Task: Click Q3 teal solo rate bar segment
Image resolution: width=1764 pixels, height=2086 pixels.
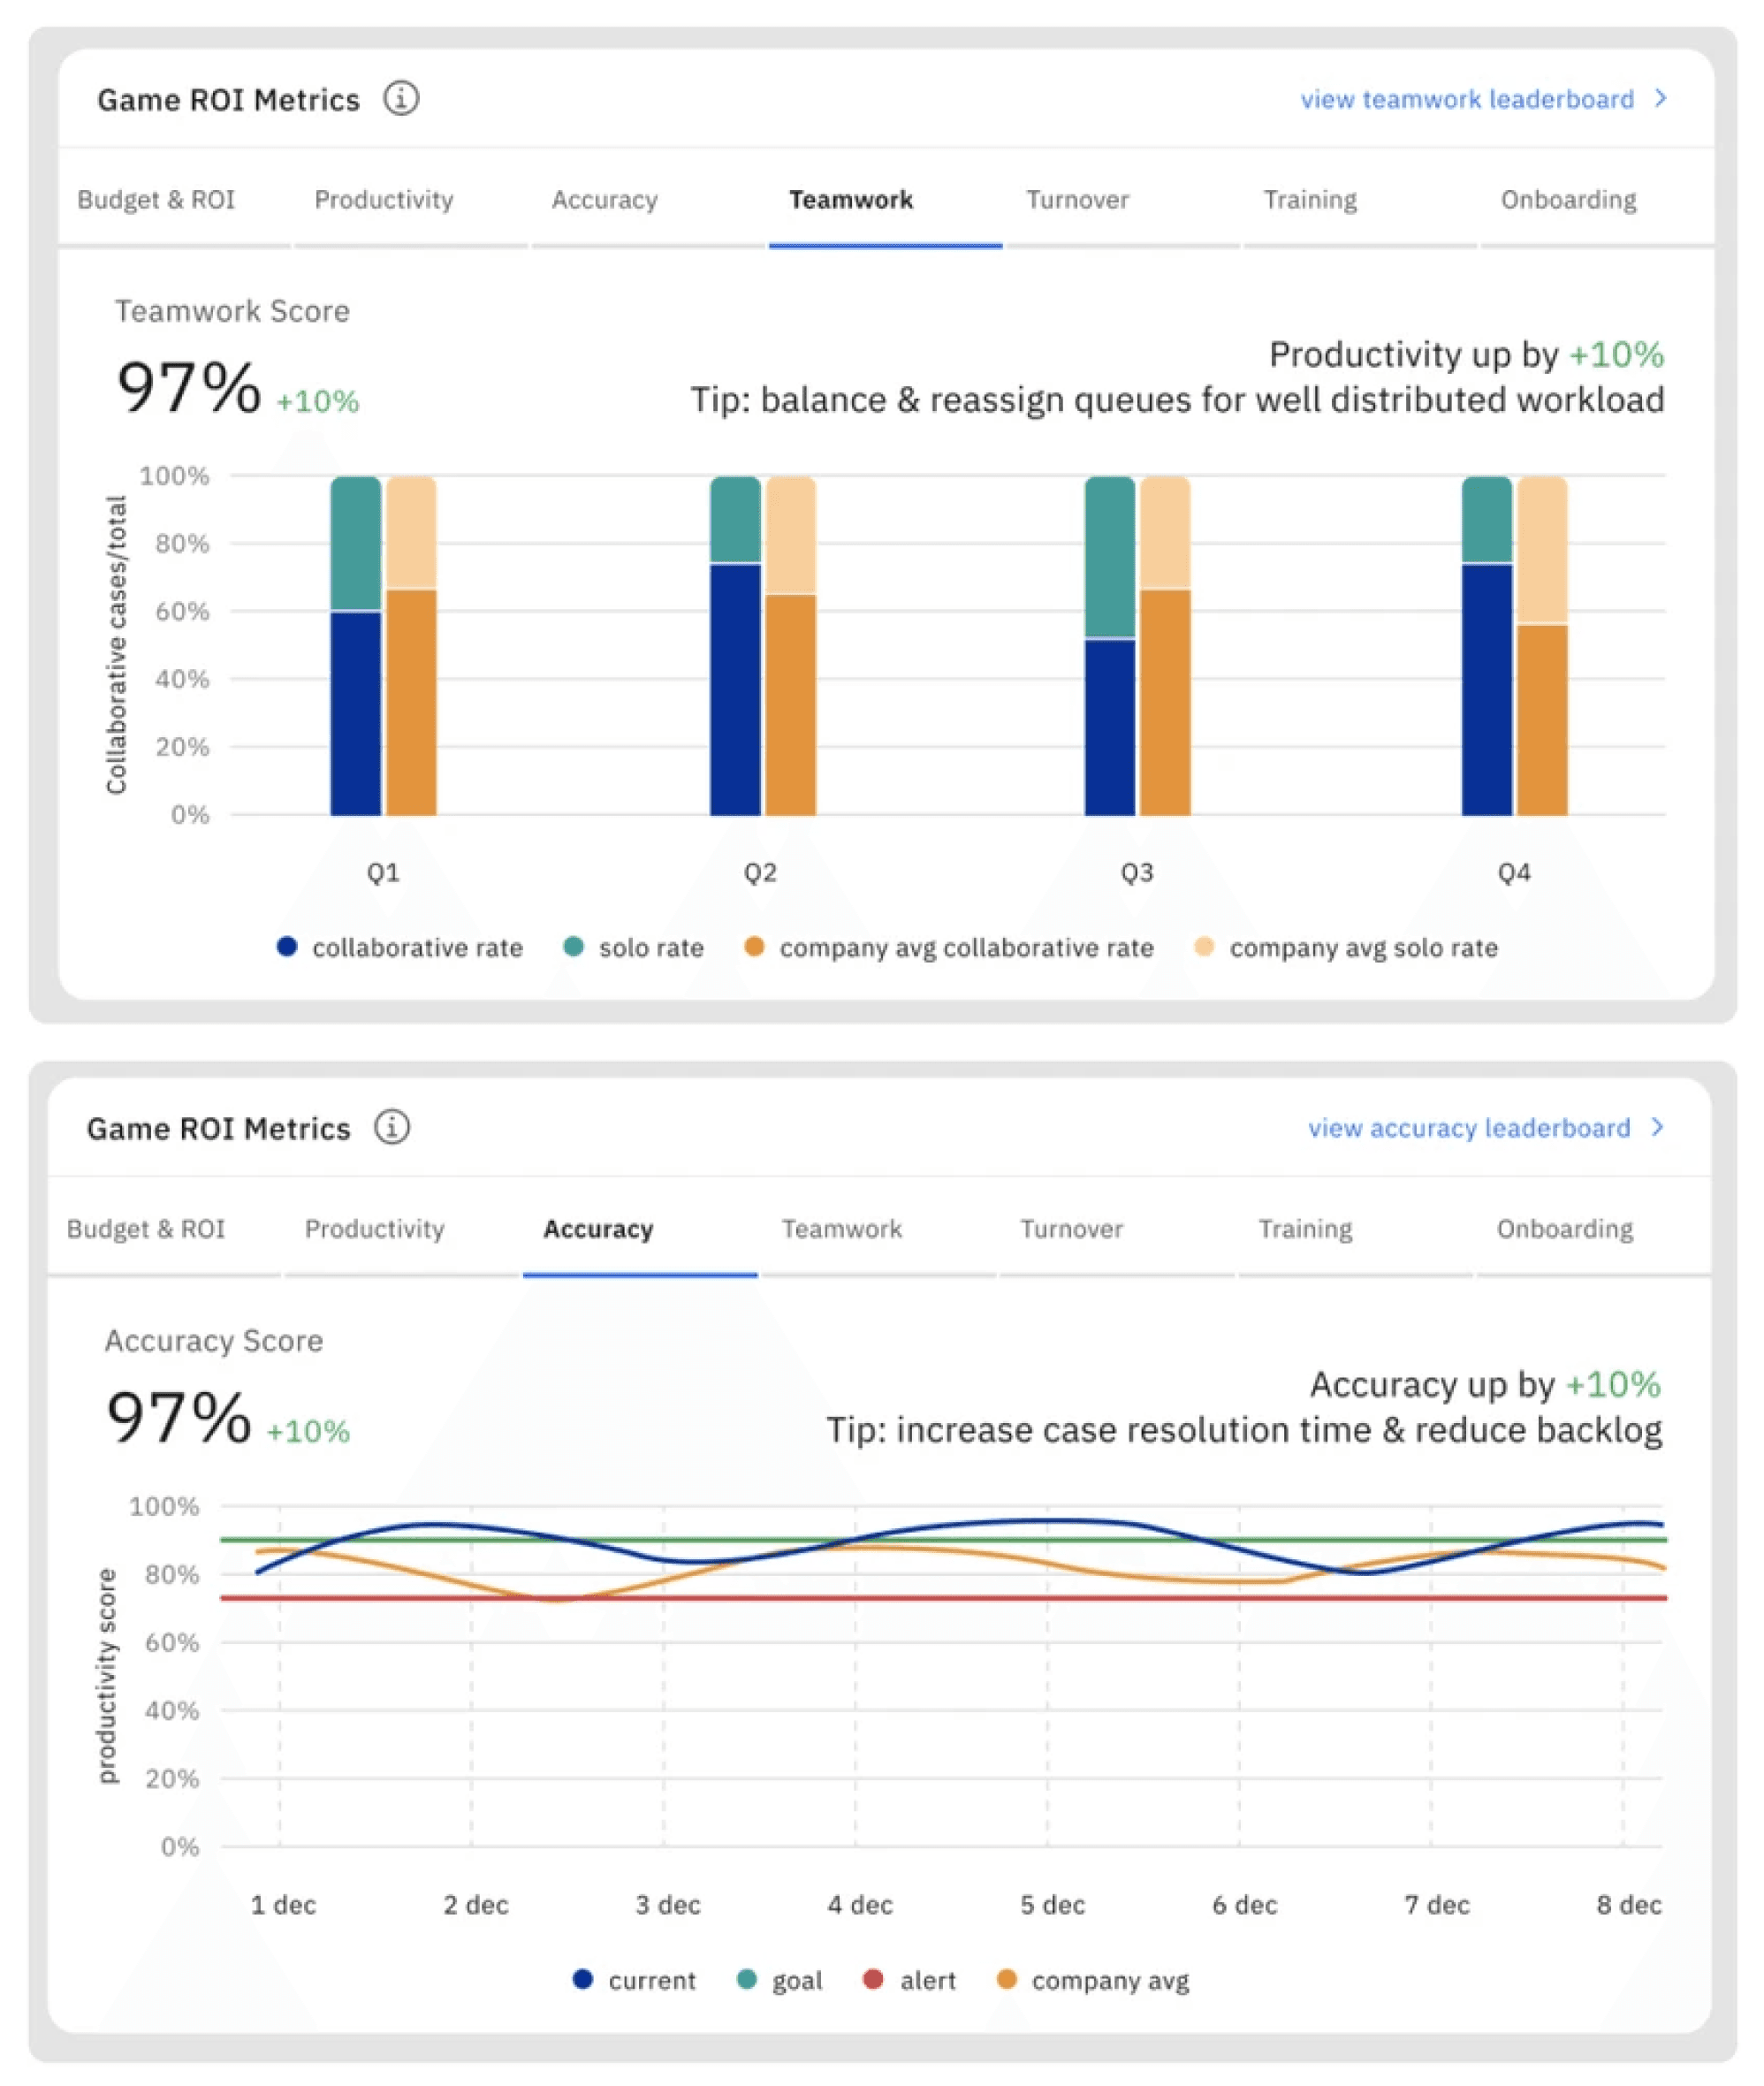Action: (1110, 557)
